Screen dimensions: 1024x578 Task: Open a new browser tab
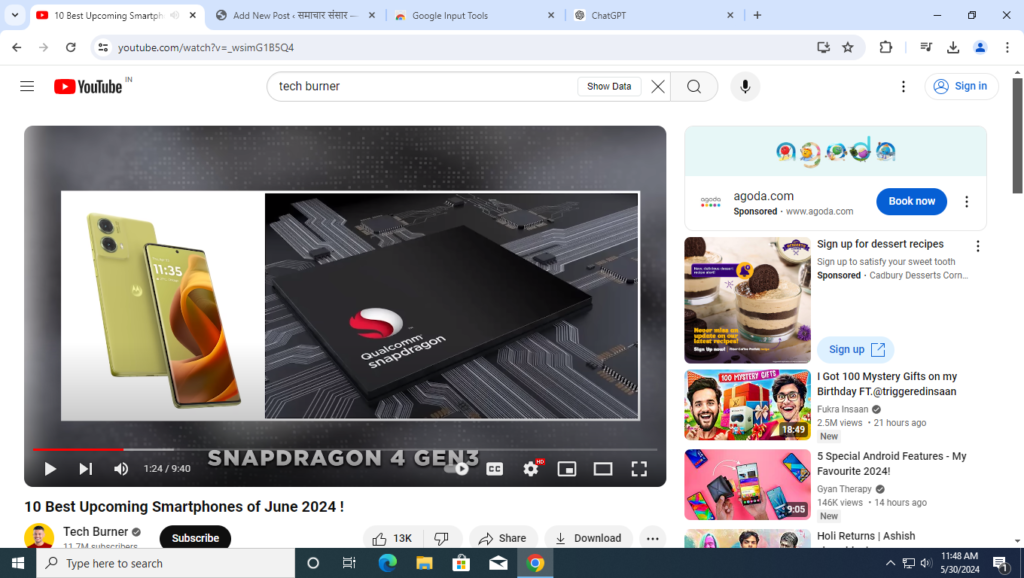pos(757,15)
